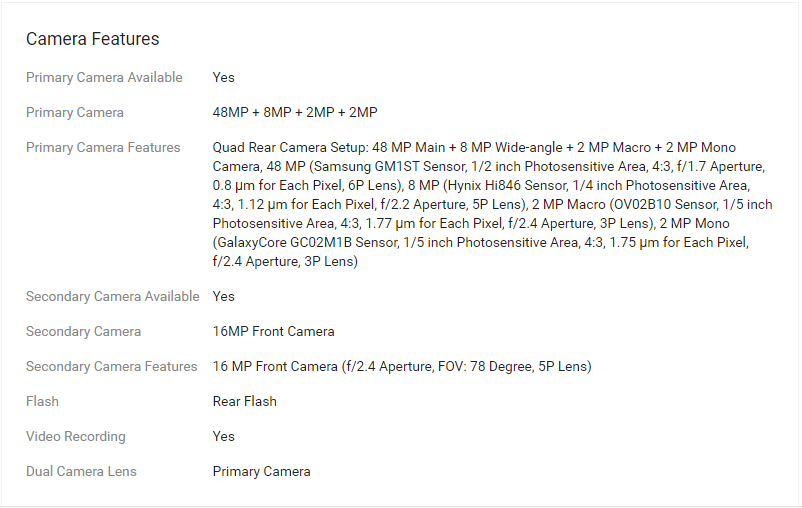
Task: Click the Video Recording label
Action: [76, 436]
